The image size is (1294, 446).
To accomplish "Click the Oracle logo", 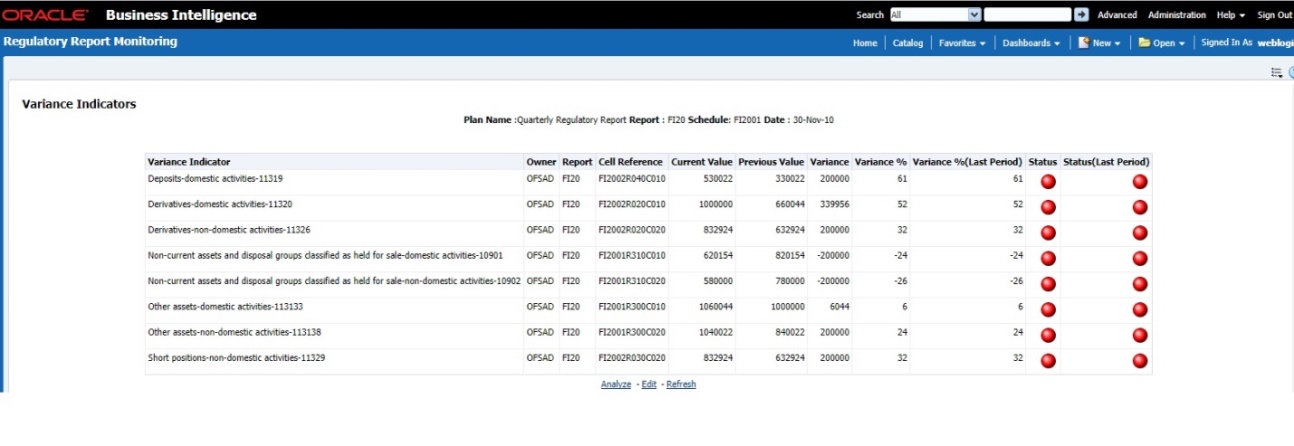I will pyautogui.click(x=45, y=15).
